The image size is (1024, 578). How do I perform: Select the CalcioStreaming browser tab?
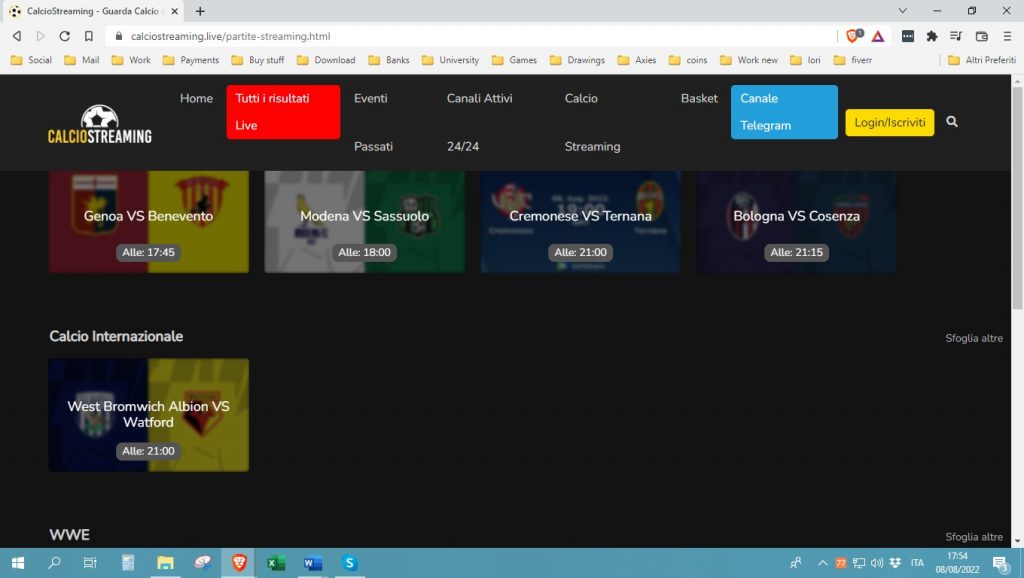85,10
